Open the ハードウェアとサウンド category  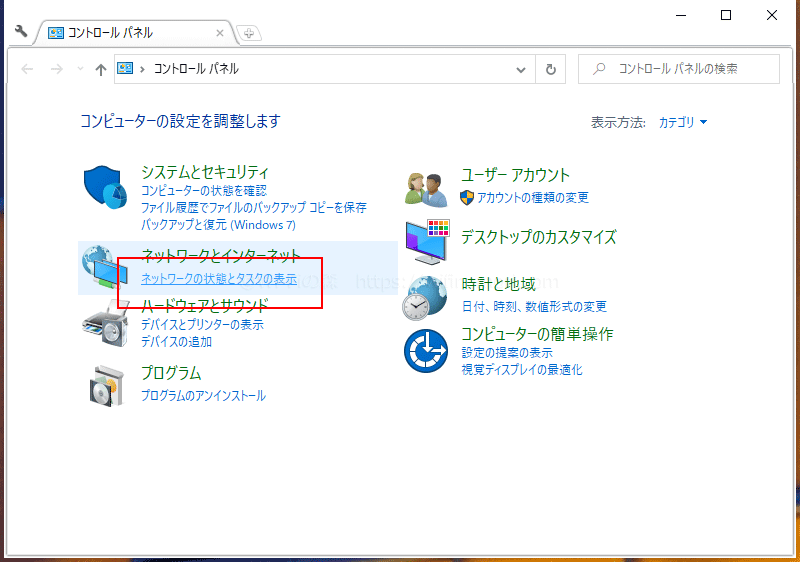[x=205, y=305]
